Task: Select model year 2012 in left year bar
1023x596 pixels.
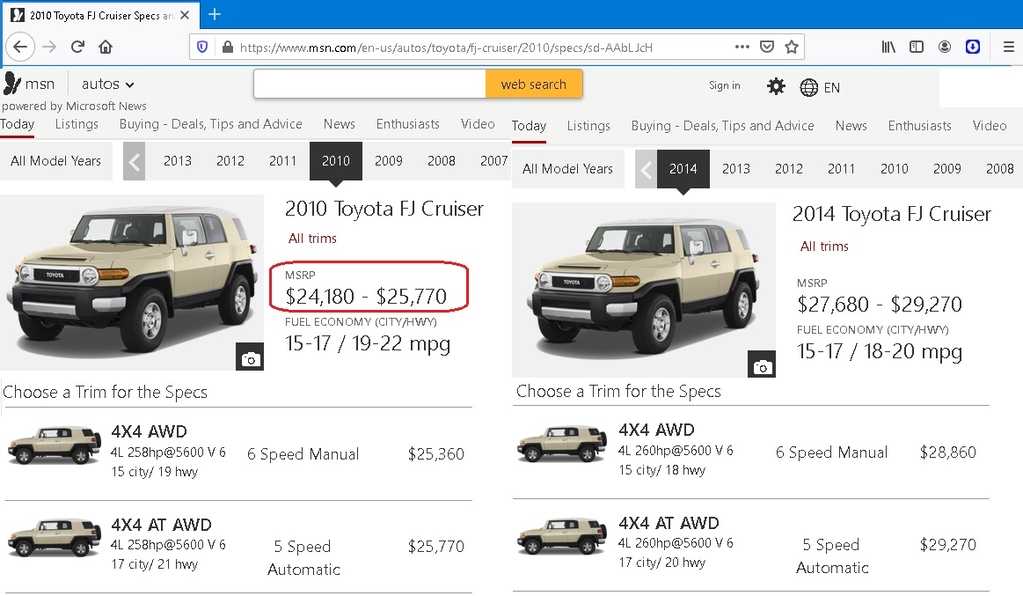Action: 230,161
